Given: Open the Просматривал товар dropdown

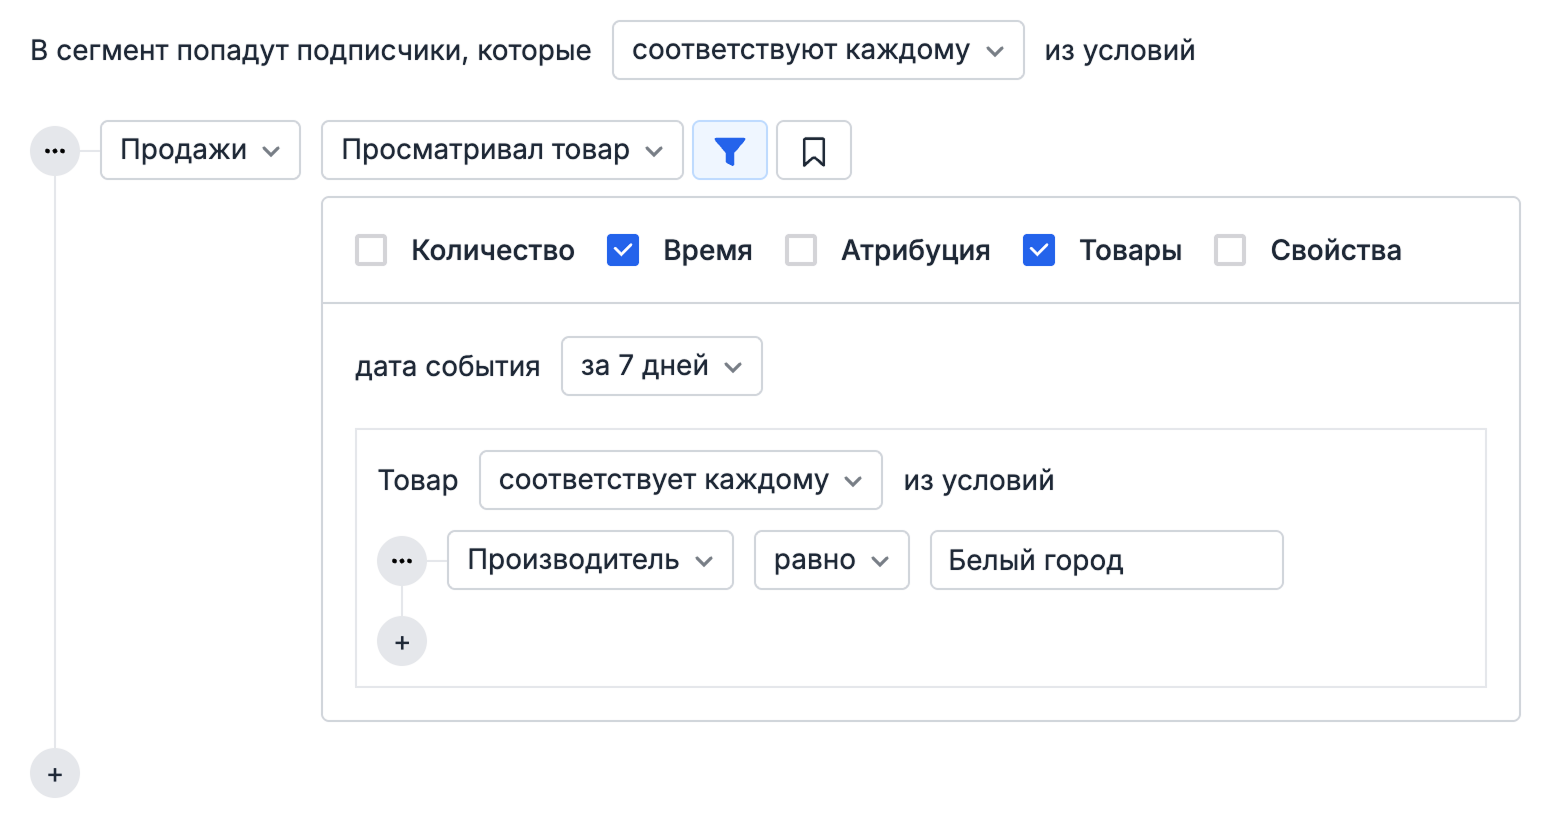Looking at the screenshot, I should [501, 150].
